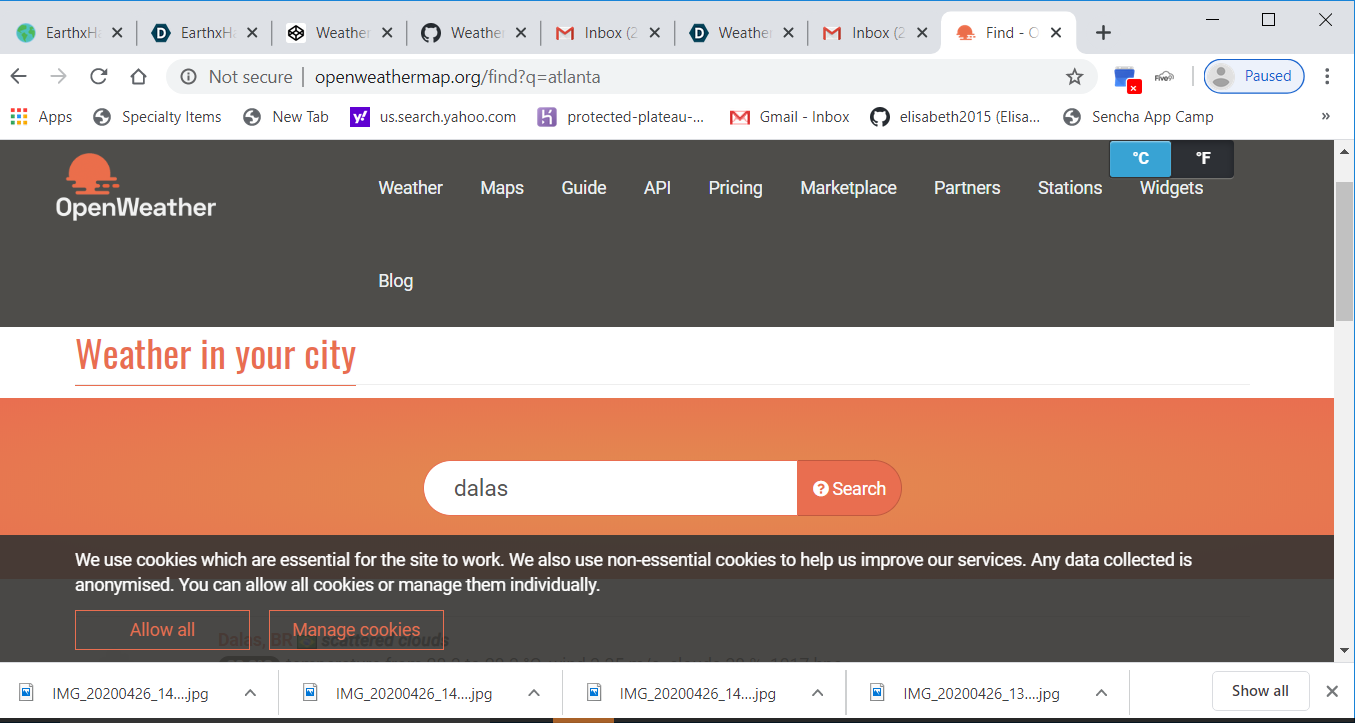Image resolution: width=1355 pixels, height=723 pixels.
Task: Click Allow all cookies button
Action: click(x=162, y=630)
